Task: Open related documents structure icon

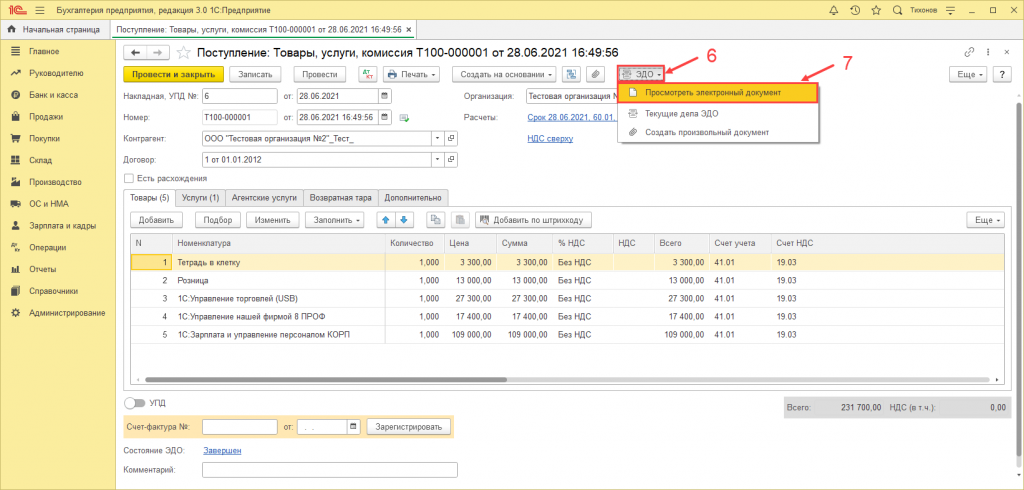Action: [x=571, y=74]
